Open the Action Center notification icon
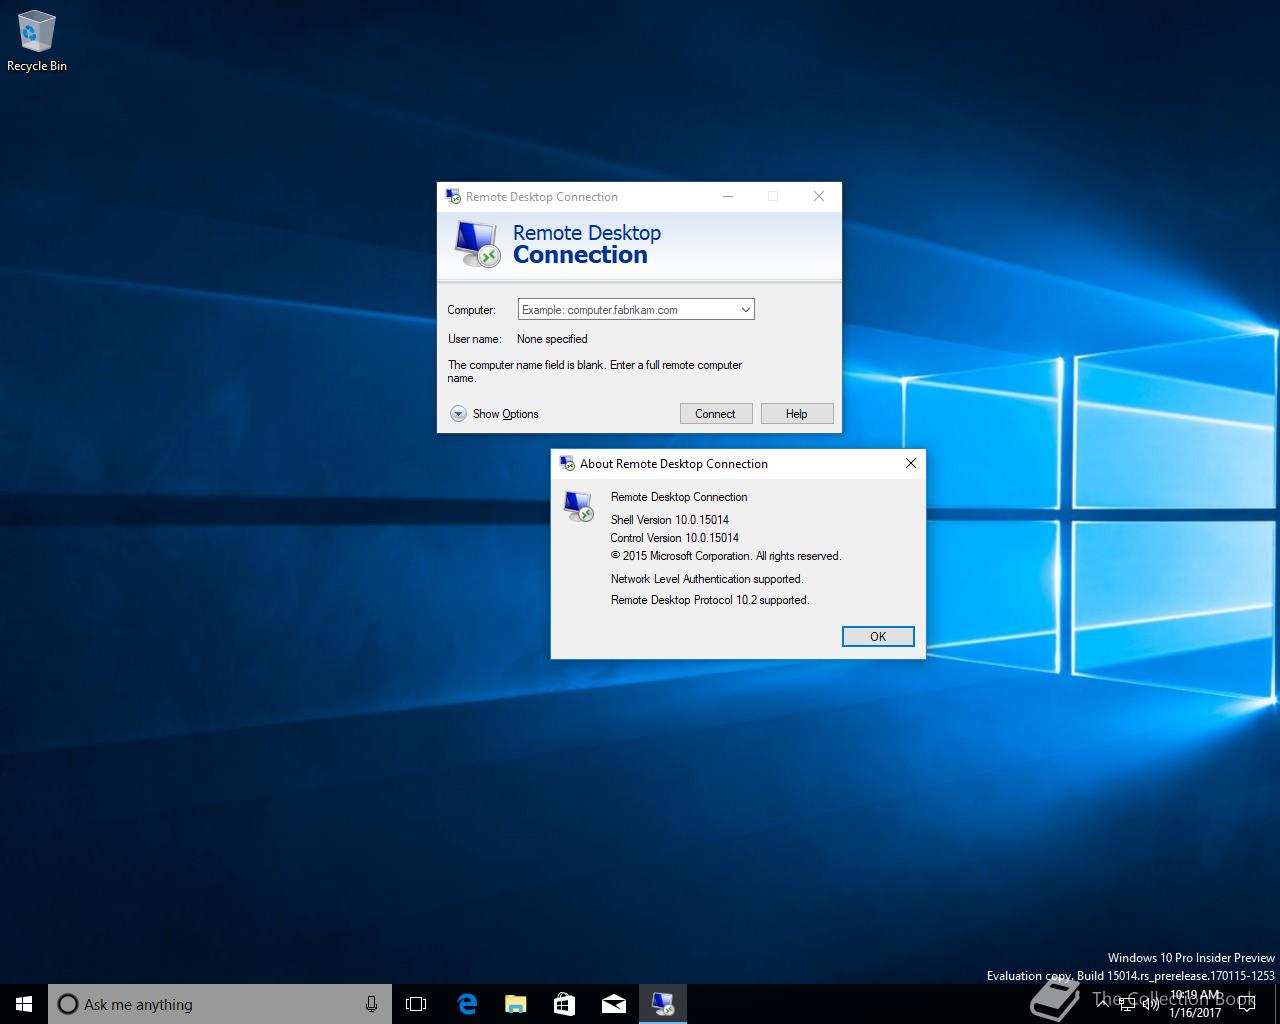Screen dimensions: 1280x1024 tap(1246, 1004)
